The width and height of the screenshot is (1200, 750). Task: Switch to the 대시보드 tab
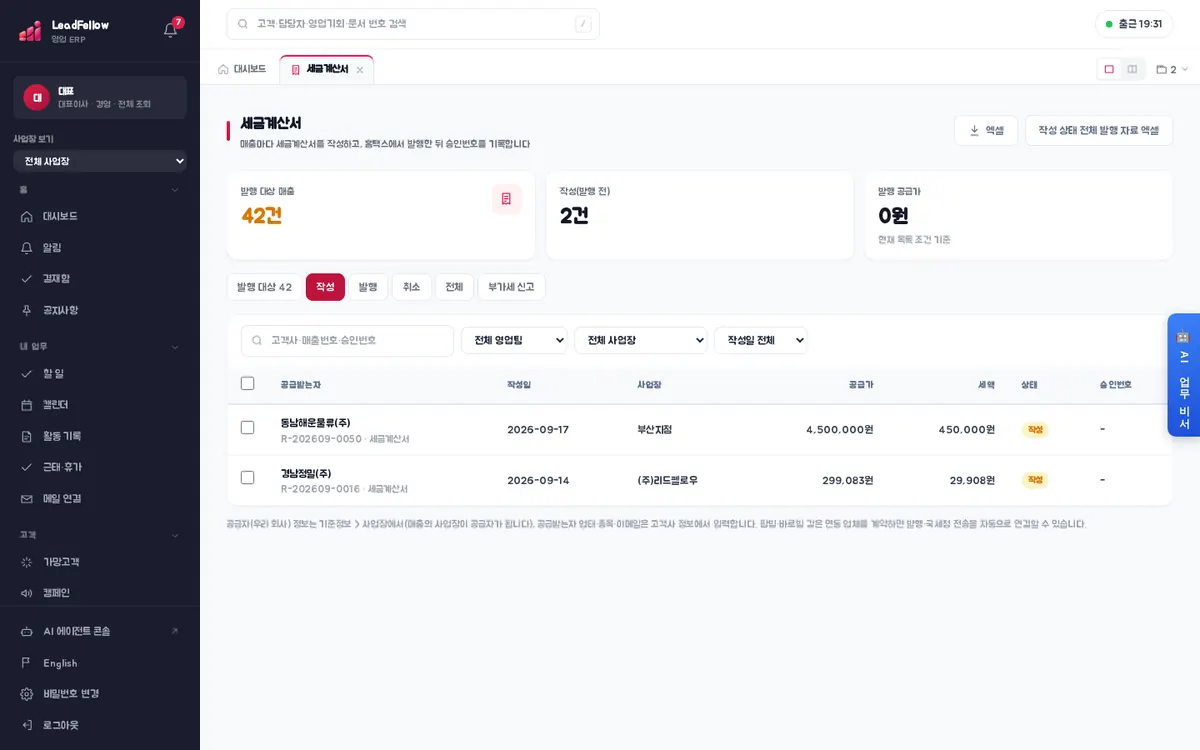point(242,69)
